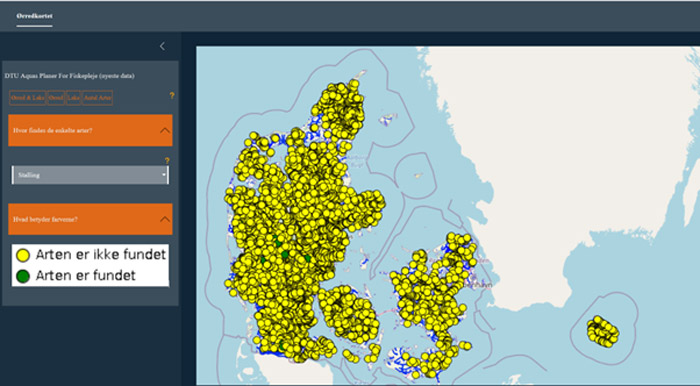The height and width of the screenshot is (386, 700).
Task: Collapse 'Hvad betyder farverne?' section
Action: (x=90, y=219)
